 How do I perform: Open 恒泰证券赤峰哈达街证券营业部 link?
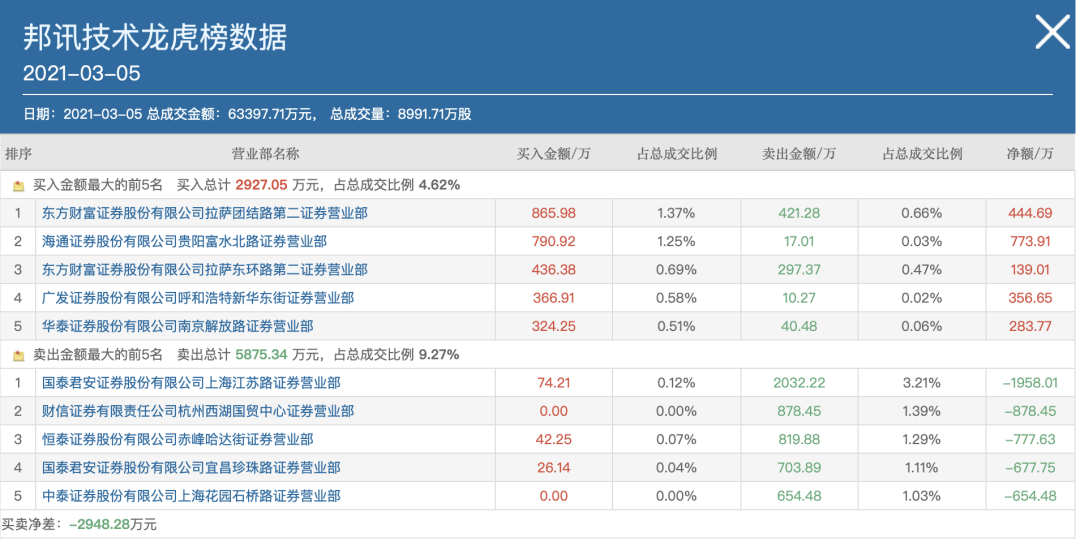[177, 439]
